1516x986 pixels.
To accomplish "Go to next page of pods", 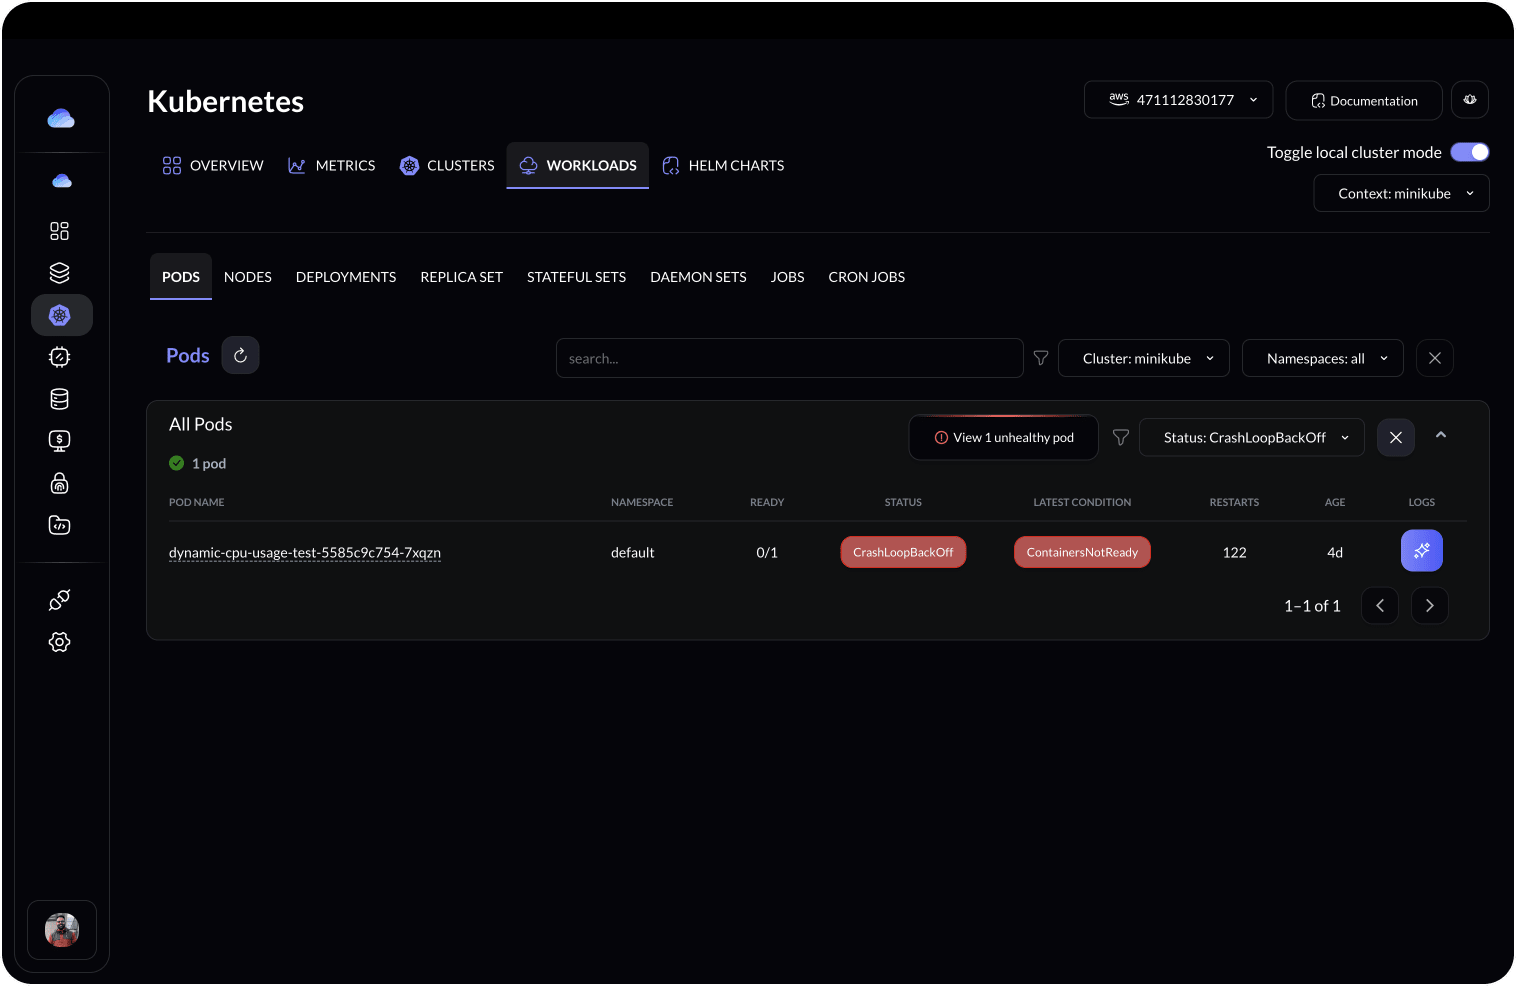I will pyautogui.click(x=1430, y=605).
